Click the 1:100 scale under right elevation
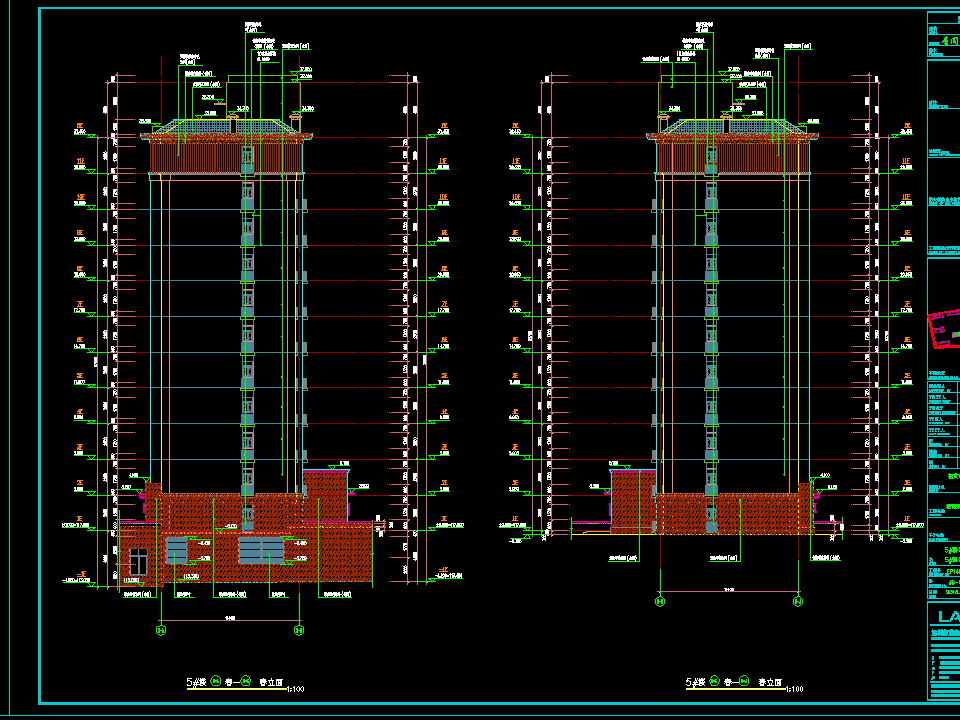 coord(794,689)
